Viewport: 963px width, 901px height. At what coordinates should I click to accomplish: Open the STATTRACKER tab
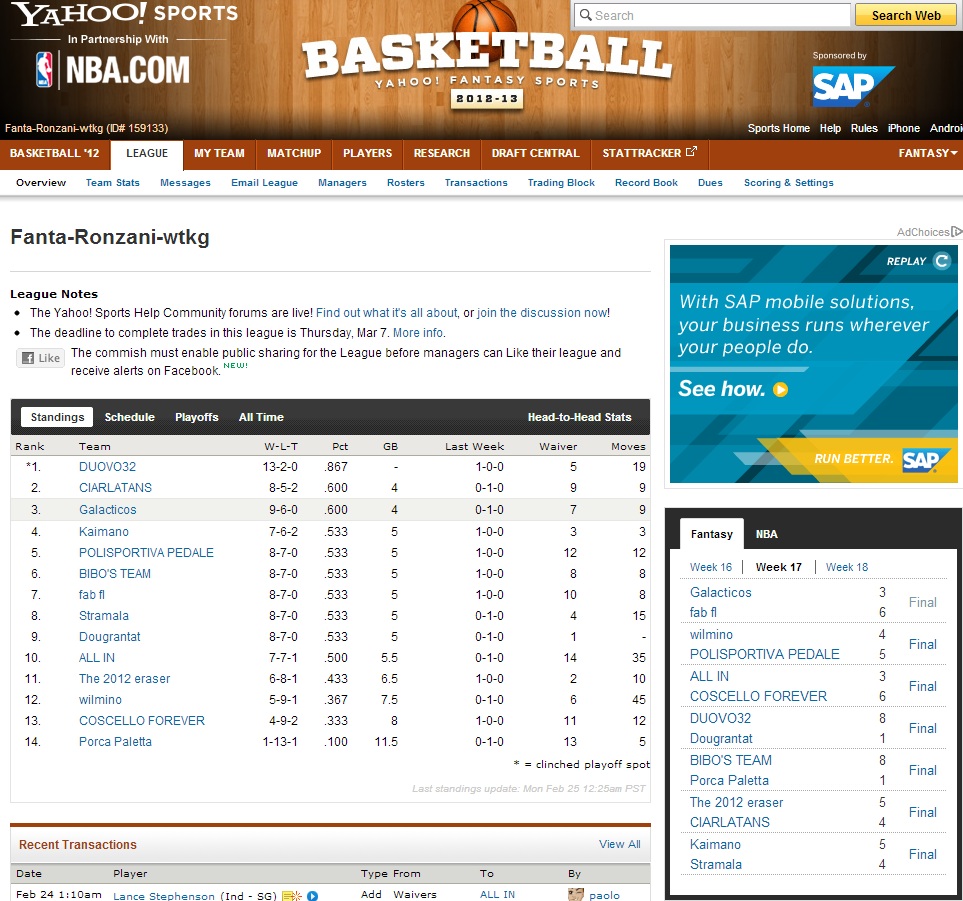coord(649,153)
